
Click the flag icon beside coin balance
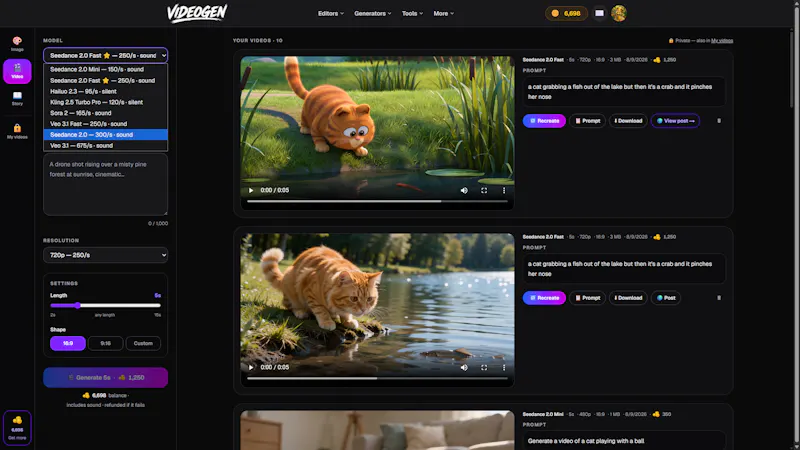tap(599, 13)
